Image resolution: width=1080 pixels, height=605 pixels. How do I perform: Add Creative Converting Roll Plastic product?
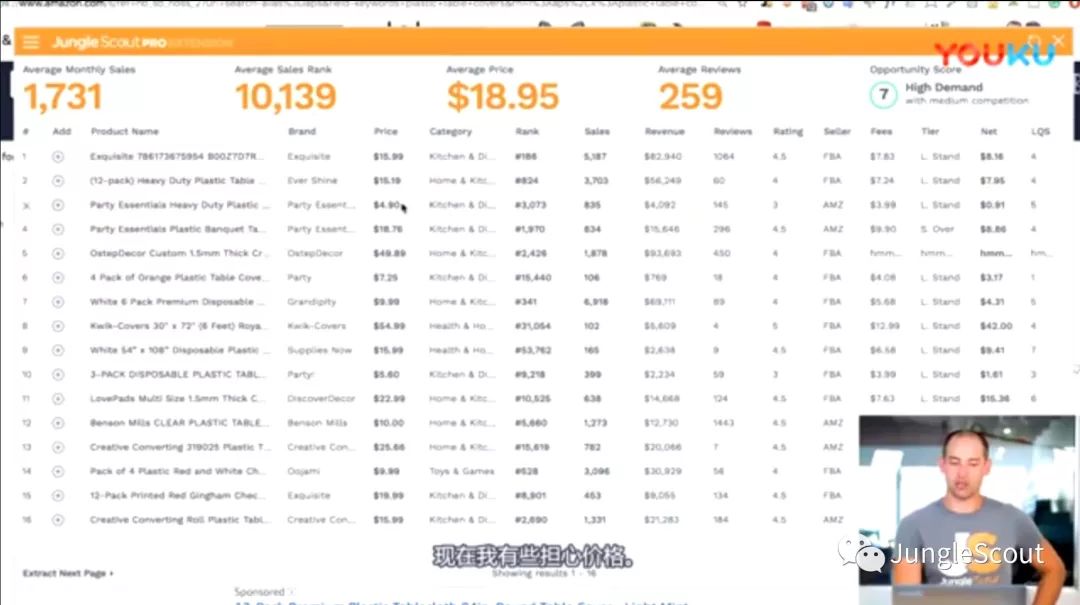click(58, 520)
